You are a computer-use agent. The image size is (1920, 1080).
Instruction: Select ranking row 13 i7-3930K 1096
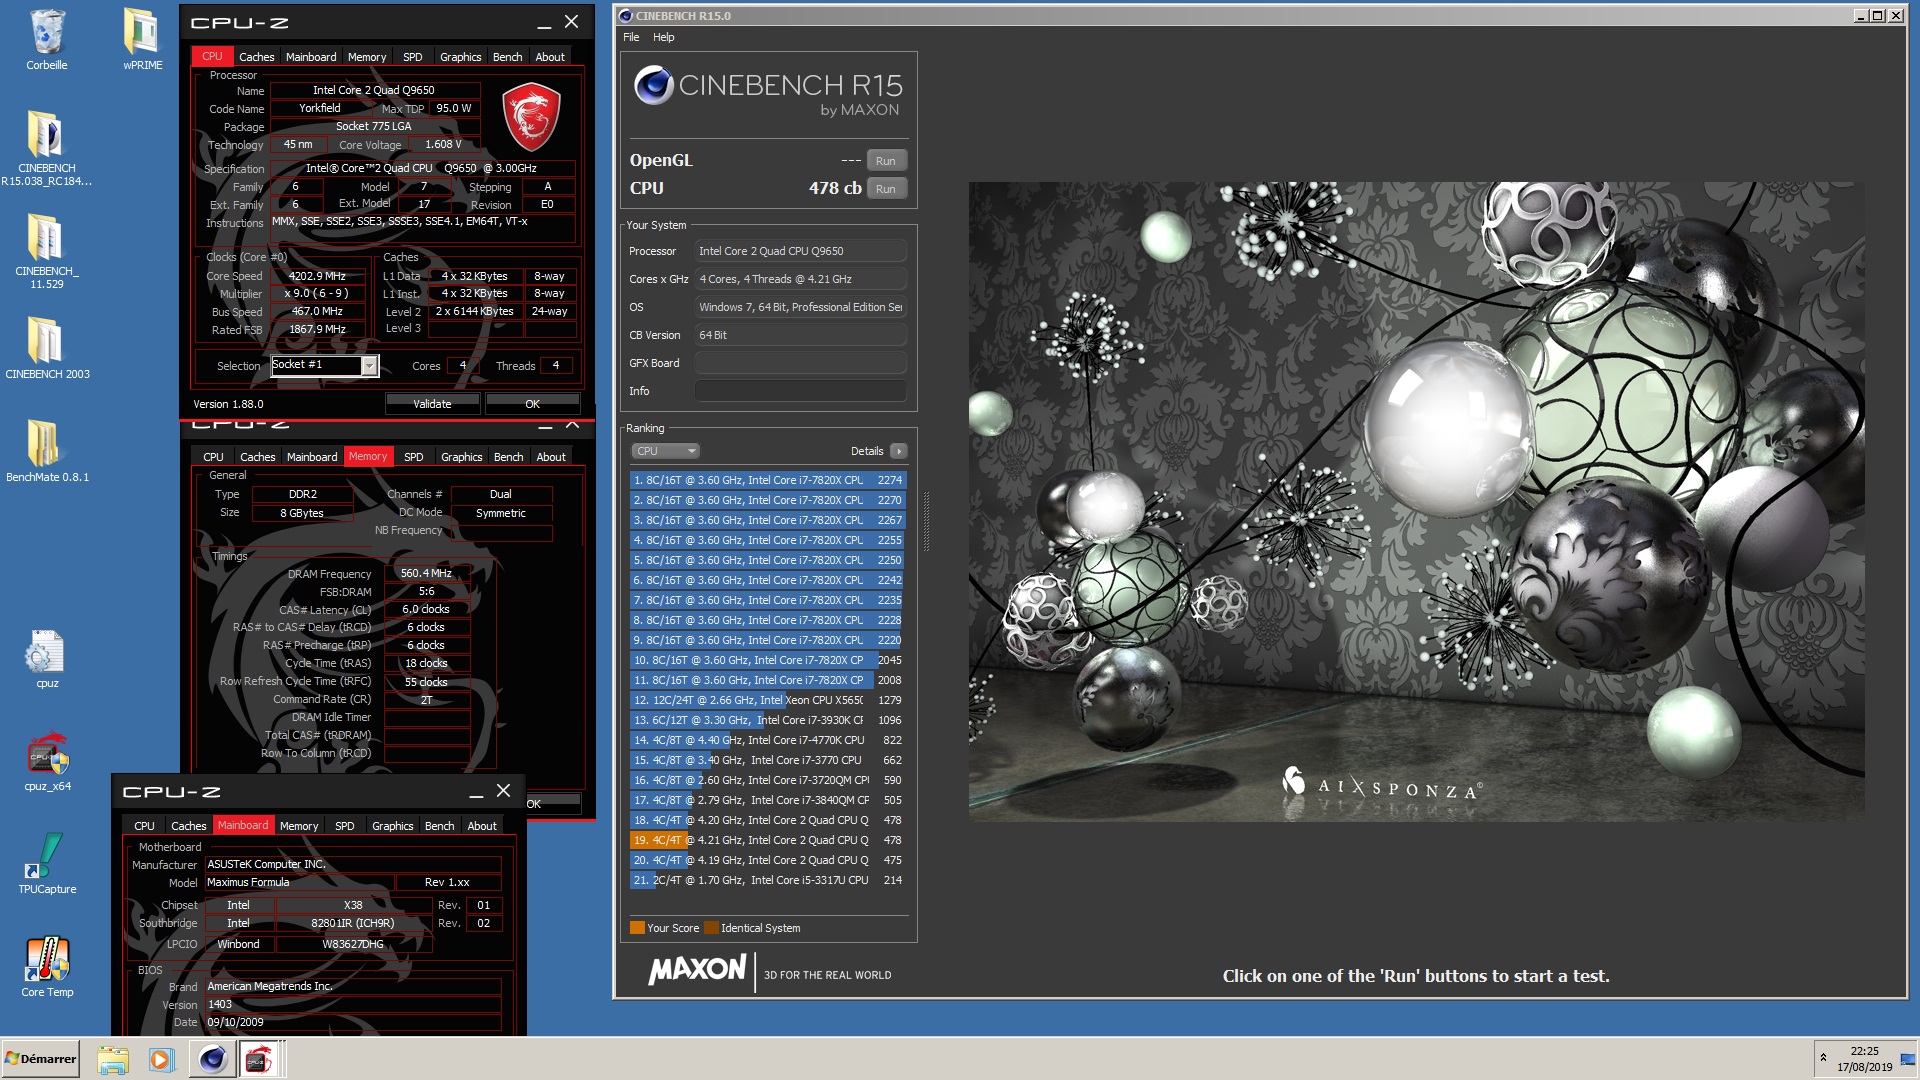coord(767,720)
